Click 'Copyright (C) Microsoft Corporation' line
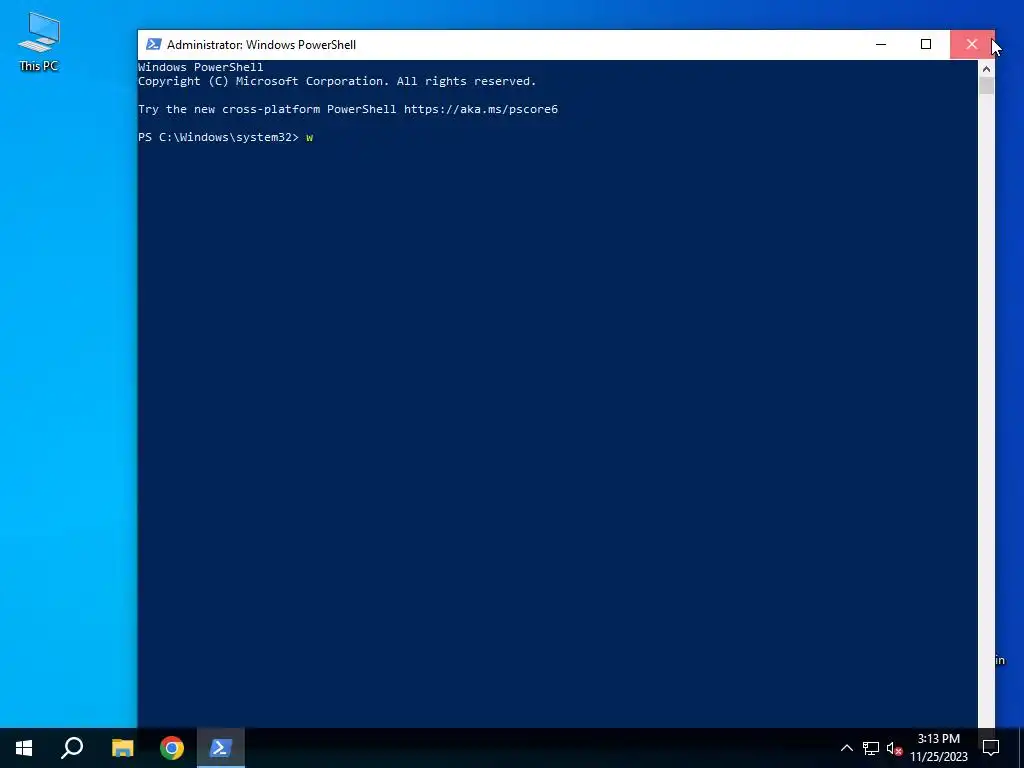The height and width of the screenshot is (768, 1024). click(337, 82)
